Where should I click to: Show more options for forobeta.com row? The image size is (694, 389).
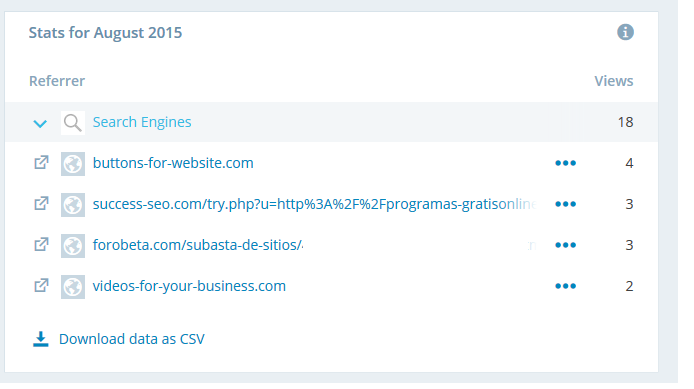(x=565, y=245)
